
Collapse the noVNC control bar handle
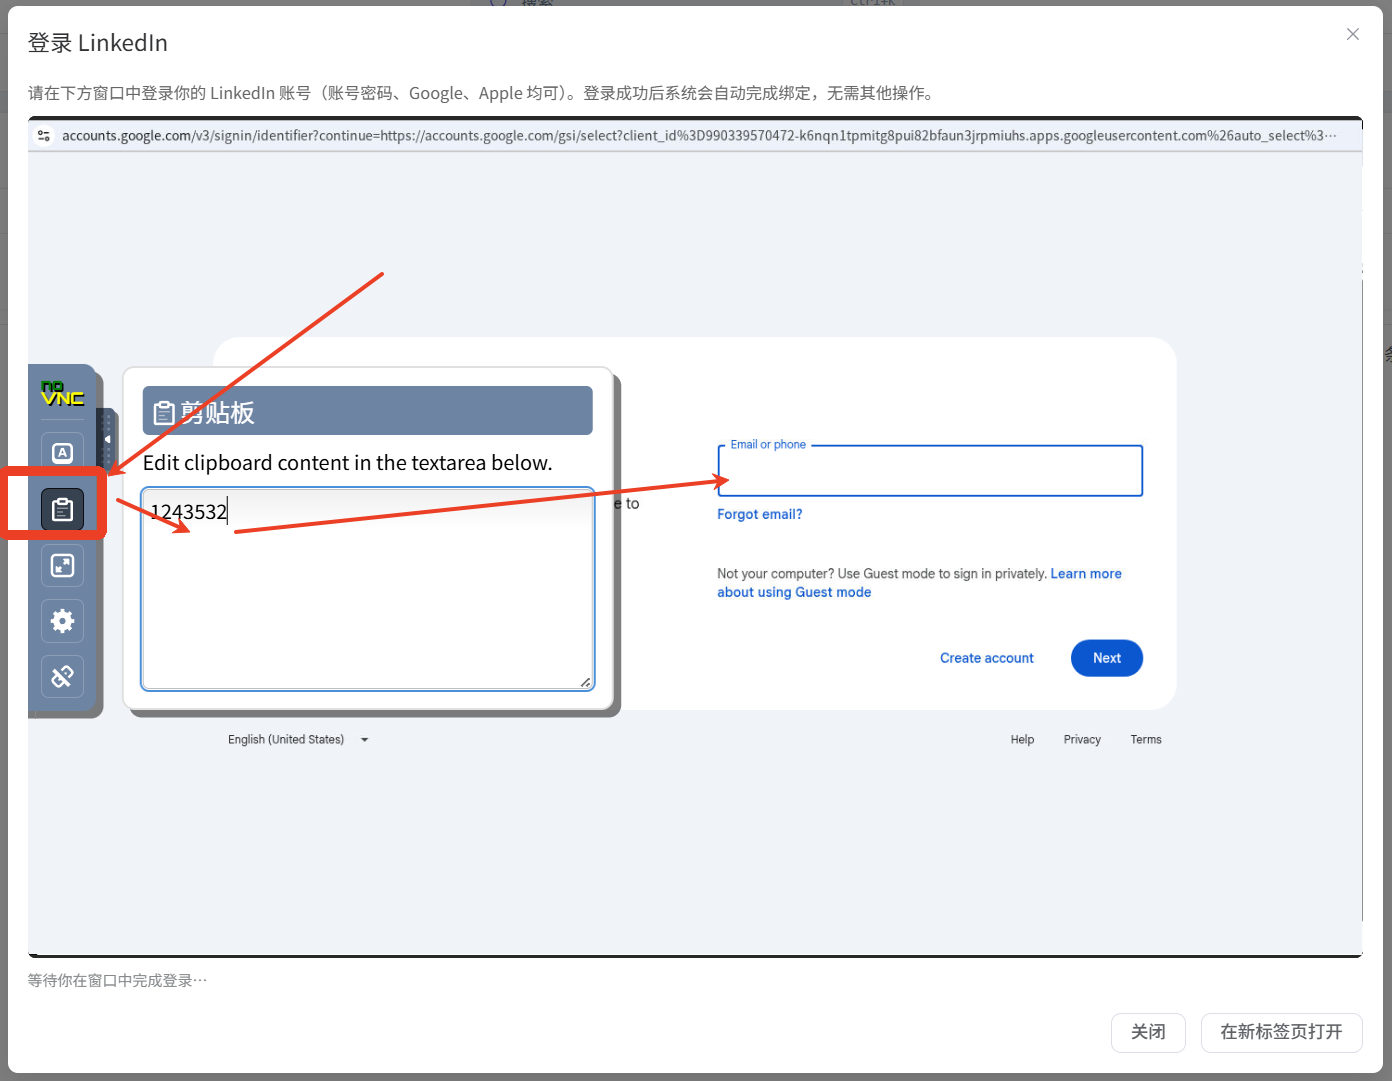[x=107, y=439]
